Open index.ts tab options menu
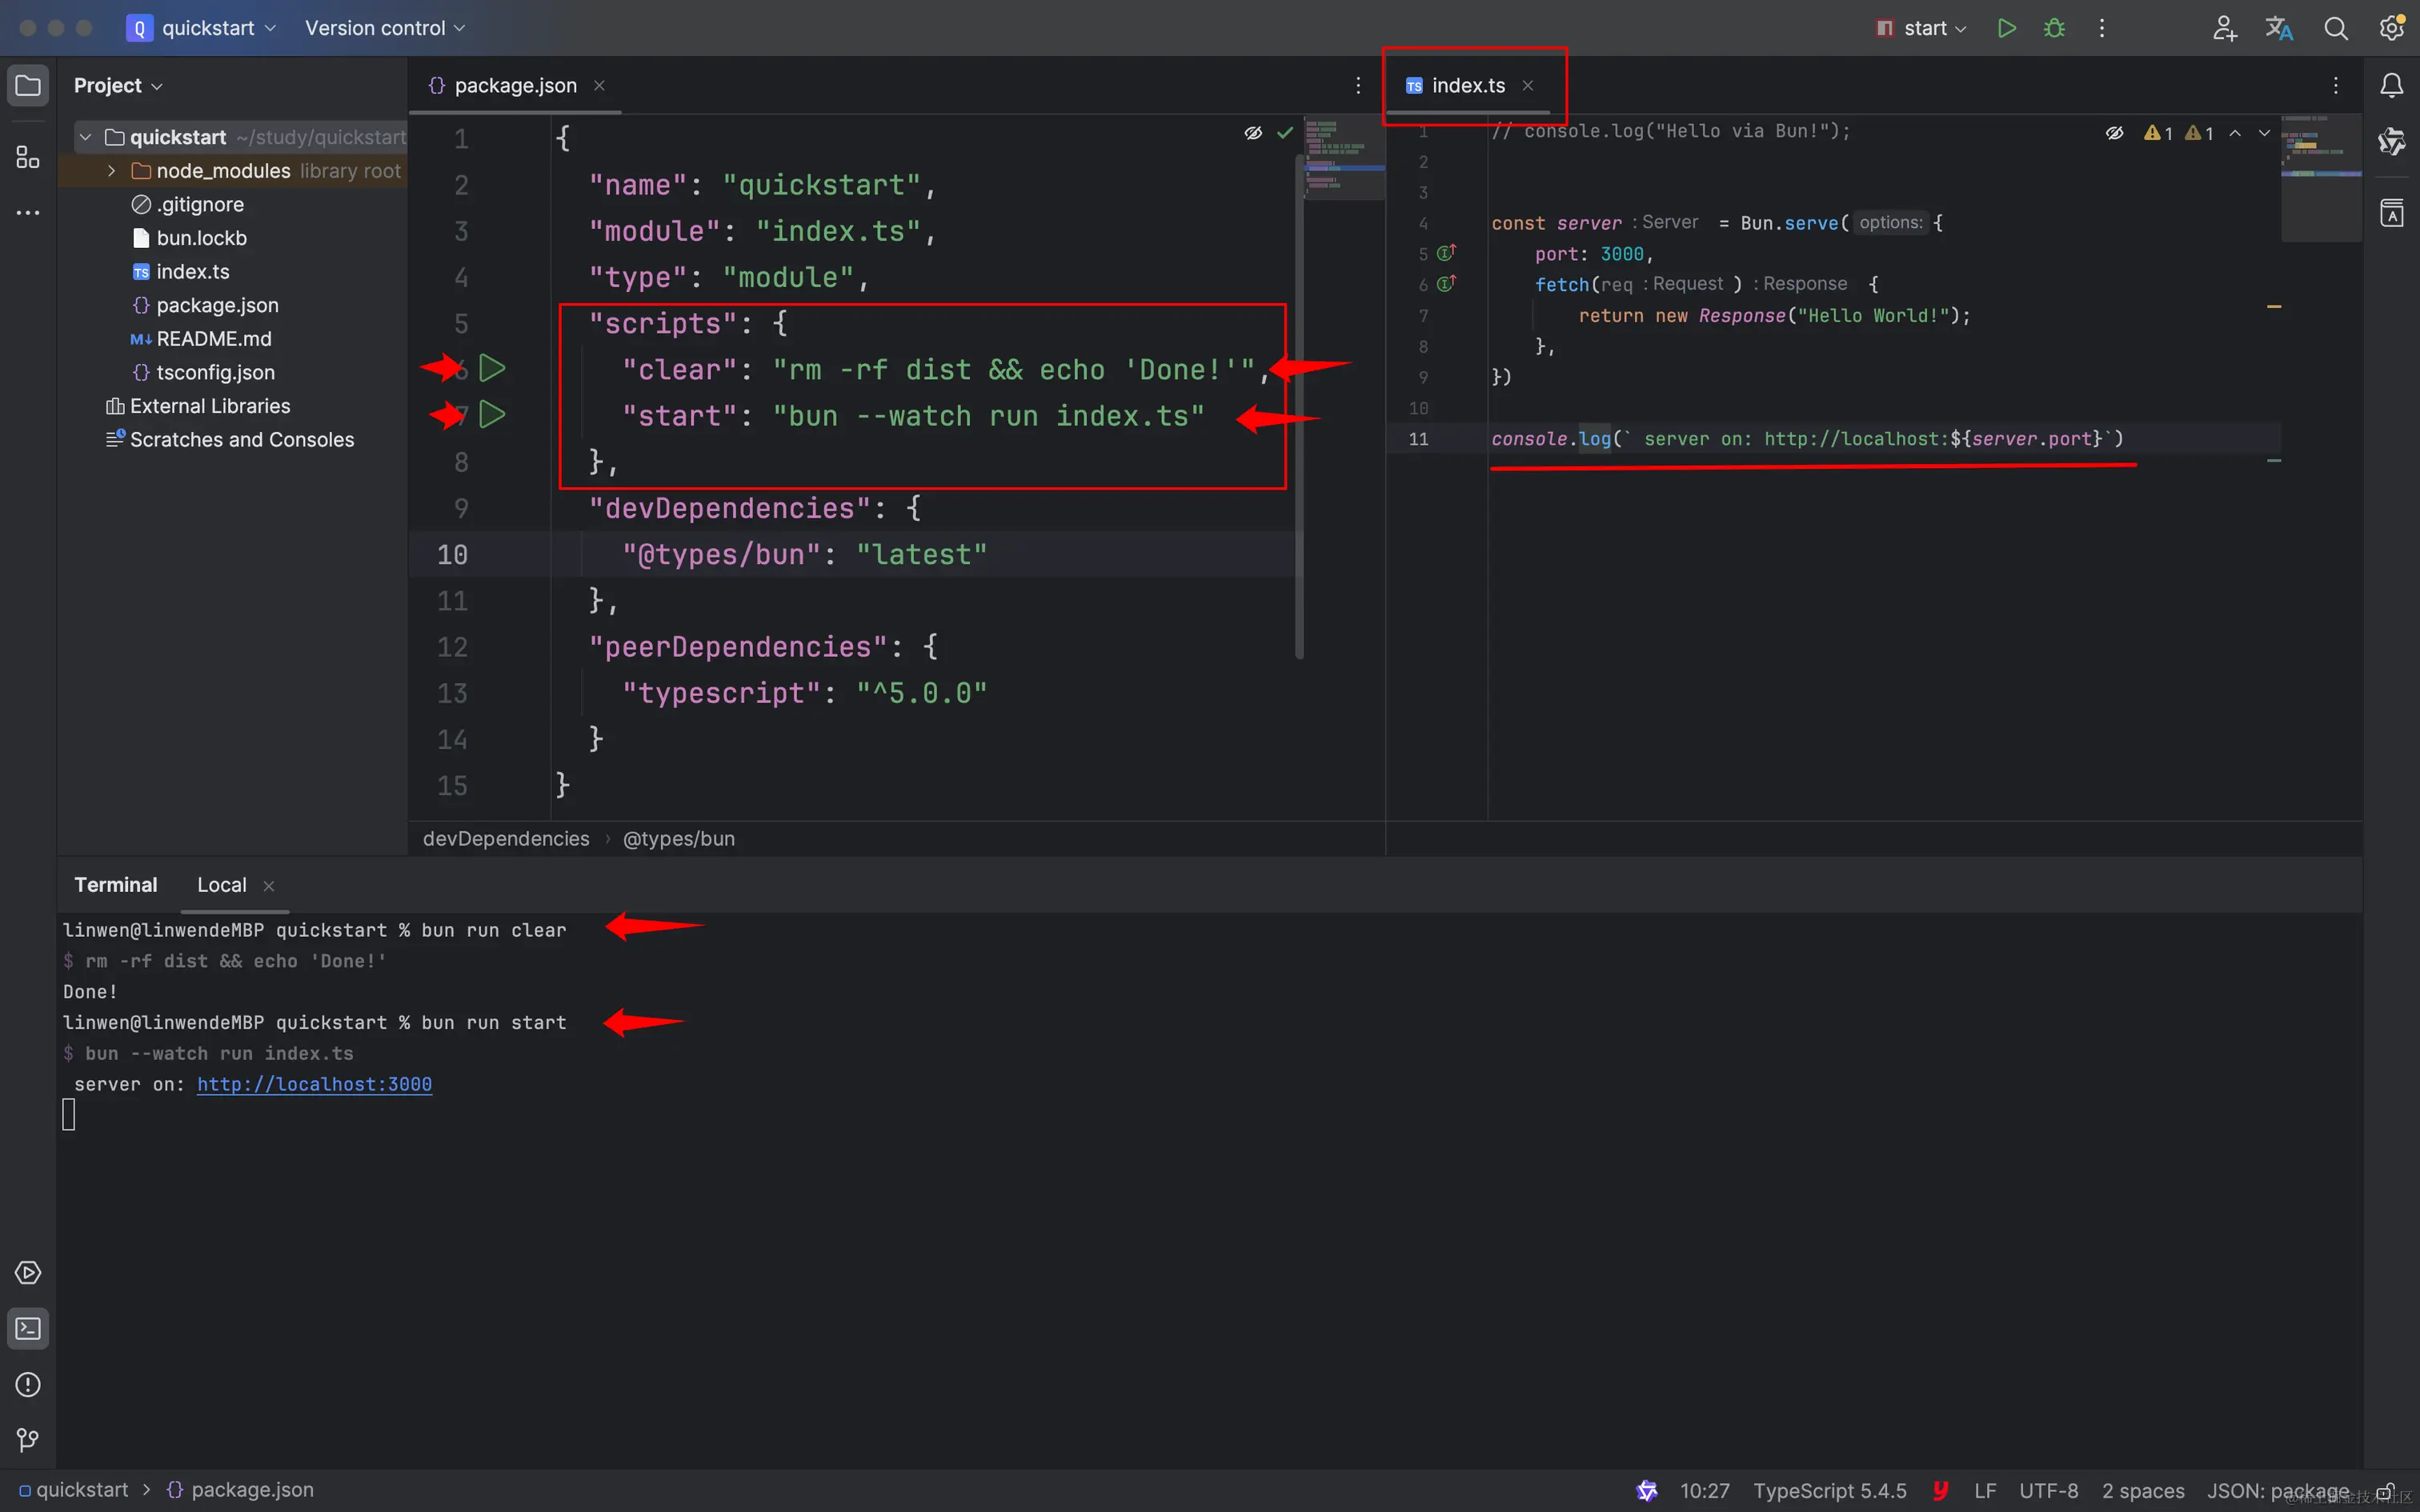2420x1512 pixels. [2335, 85]
